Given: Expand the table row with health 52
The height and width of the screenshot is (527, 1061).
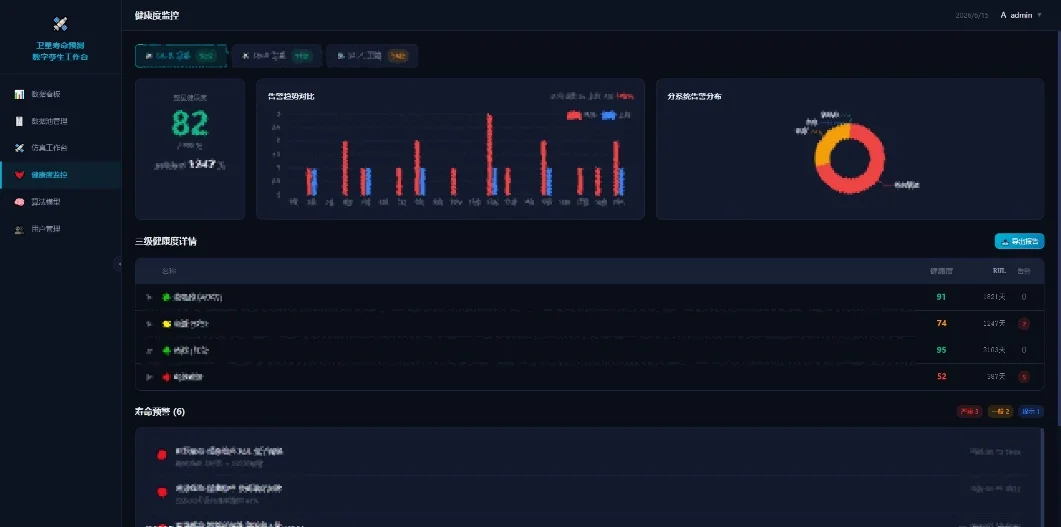Looking at the screenshot, I should [x=149, y=377].
